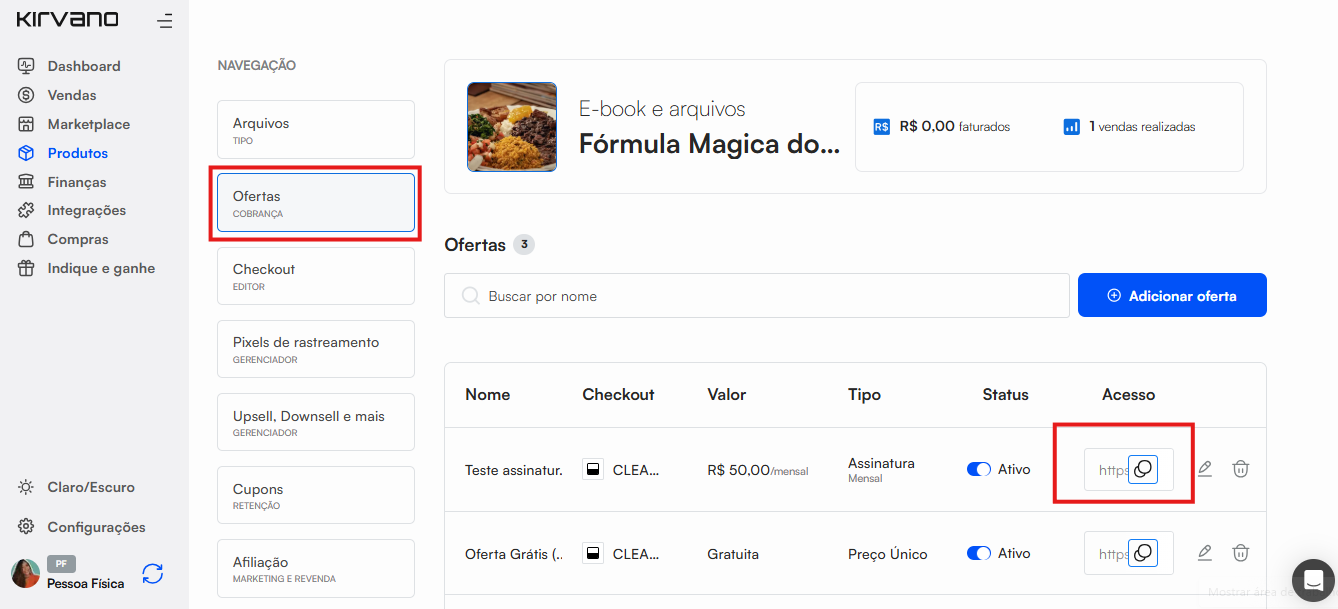Edit the Oferta Grátis offer
Image resolution: width=1338 pixels, height=609 pixels.
(x=1205, y=553)
